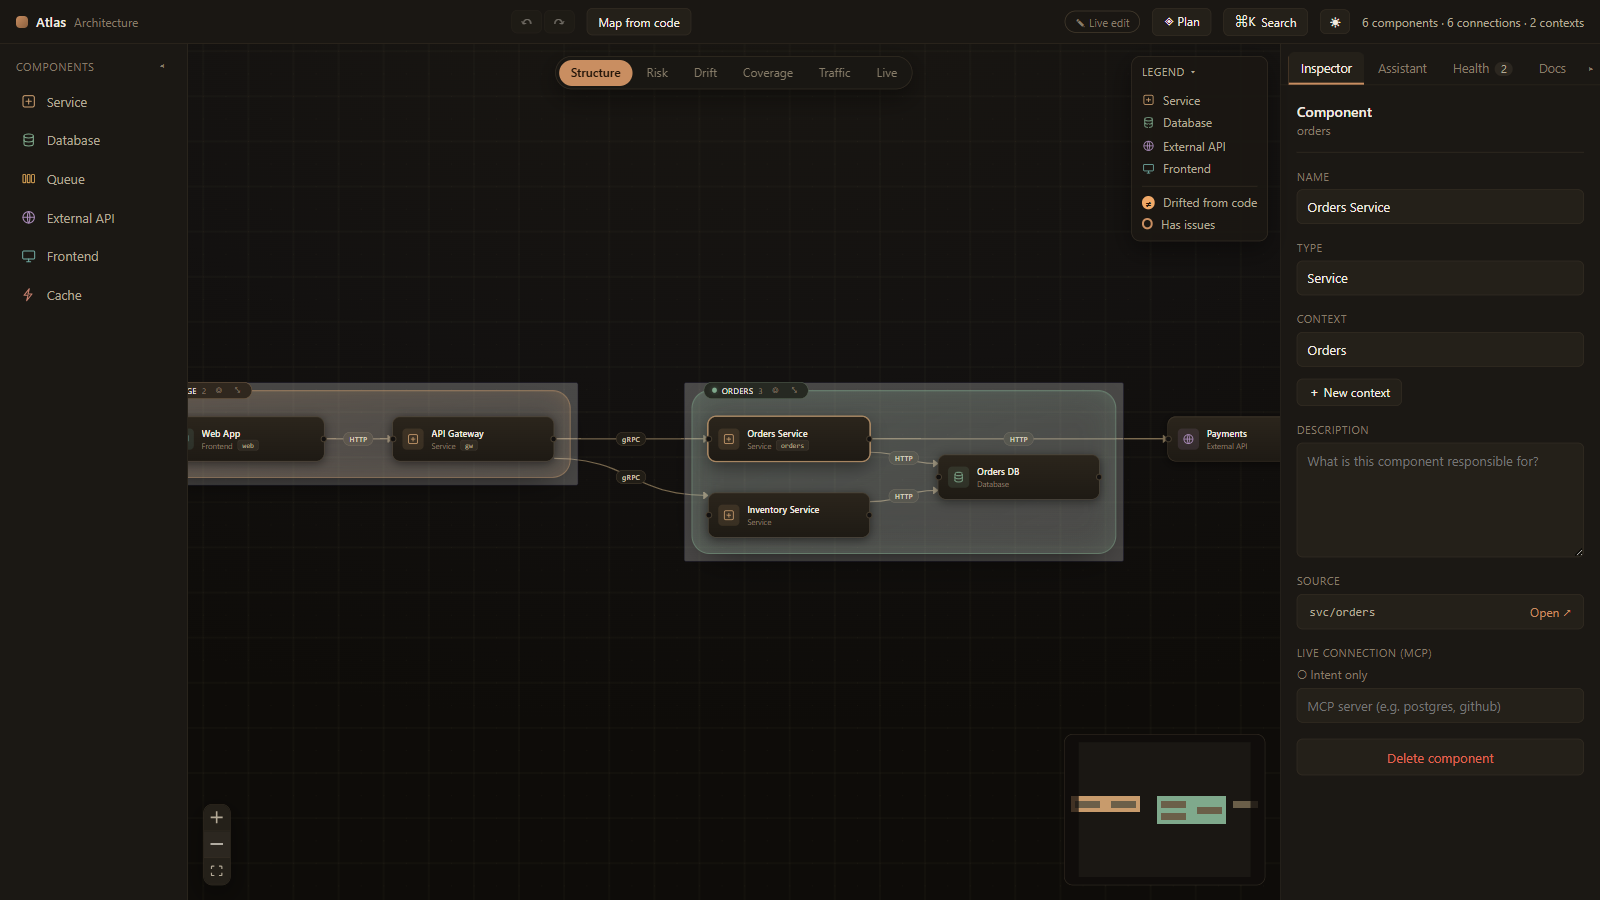Open the Assistant tab
The width and height of the screenshot is (1600, 900).
tap(1402, 69)
